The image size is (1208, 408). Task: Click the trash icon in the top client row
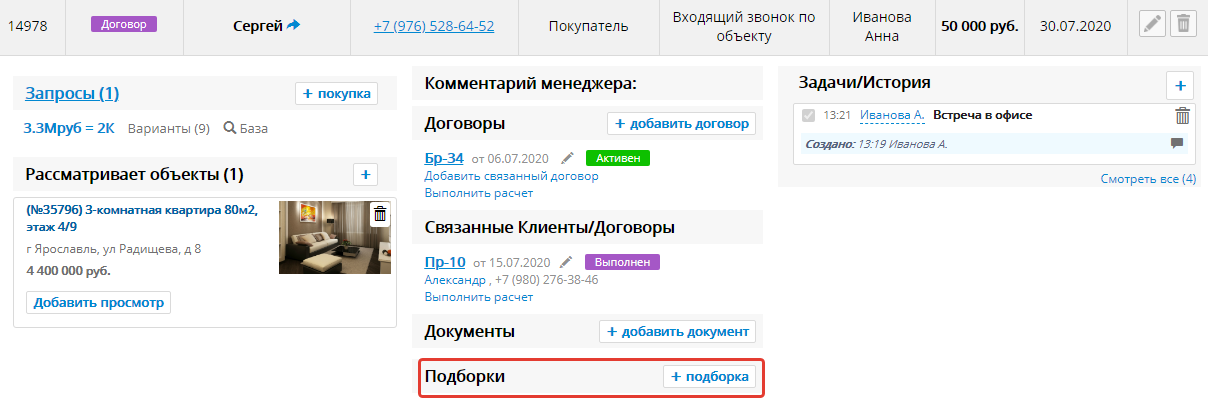coord(1182,25)
